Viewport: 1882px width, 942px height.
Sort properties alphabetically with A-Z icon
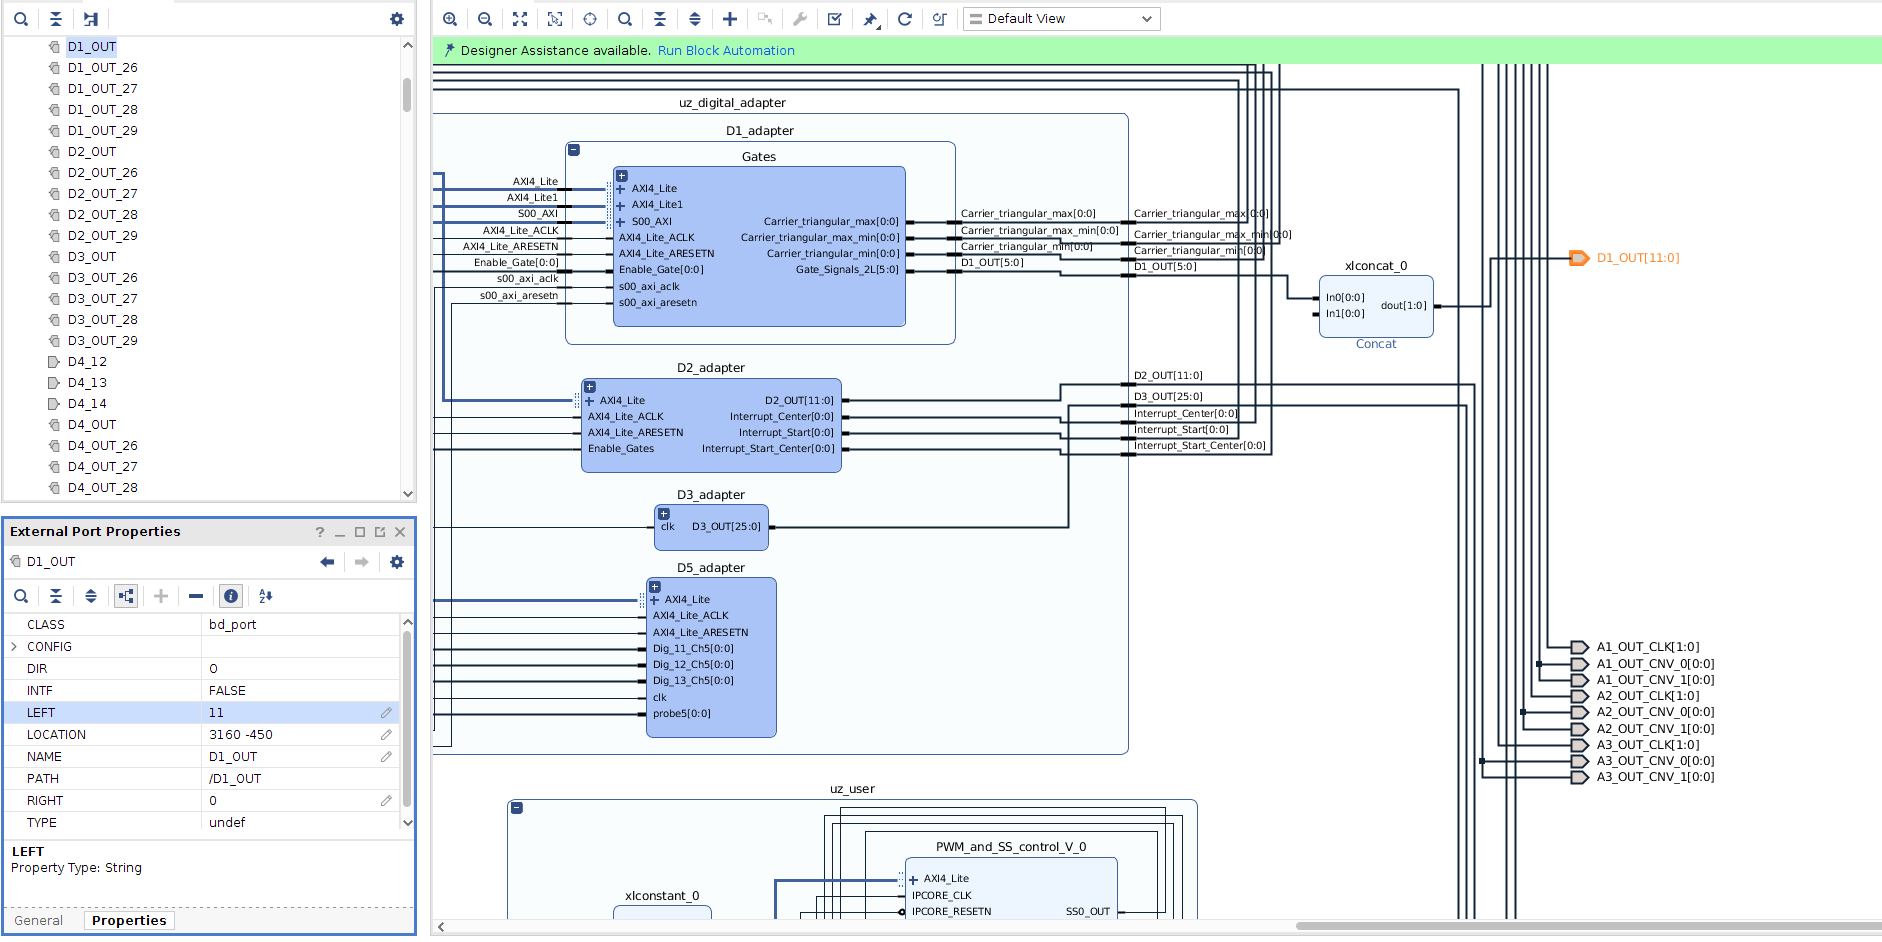tap(266, 596)
